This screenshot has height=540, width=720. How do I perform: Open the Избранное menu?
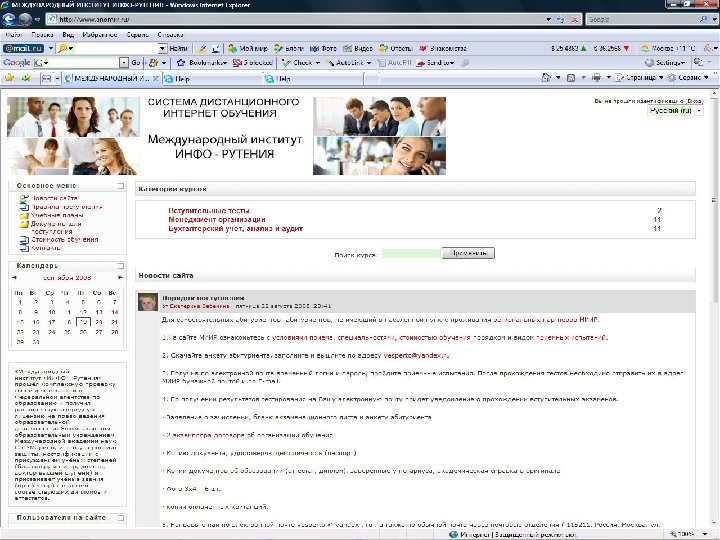pos(100,35)
